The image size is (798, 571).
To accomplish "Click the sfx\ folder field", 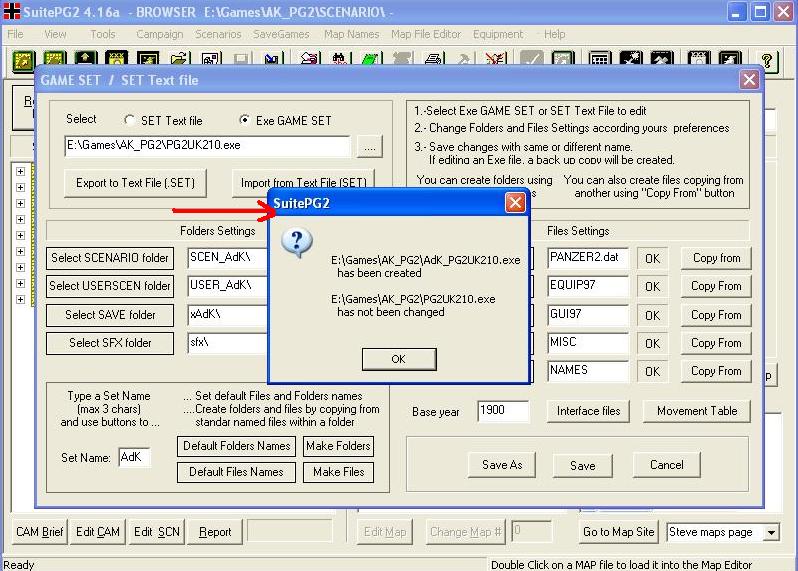I will 227,342.
